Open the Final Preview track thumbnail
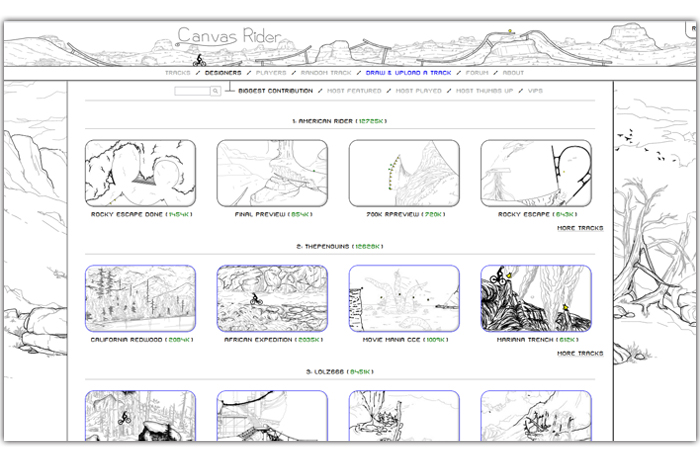Viewport: 700px width, 462px height. coord(272,173)
